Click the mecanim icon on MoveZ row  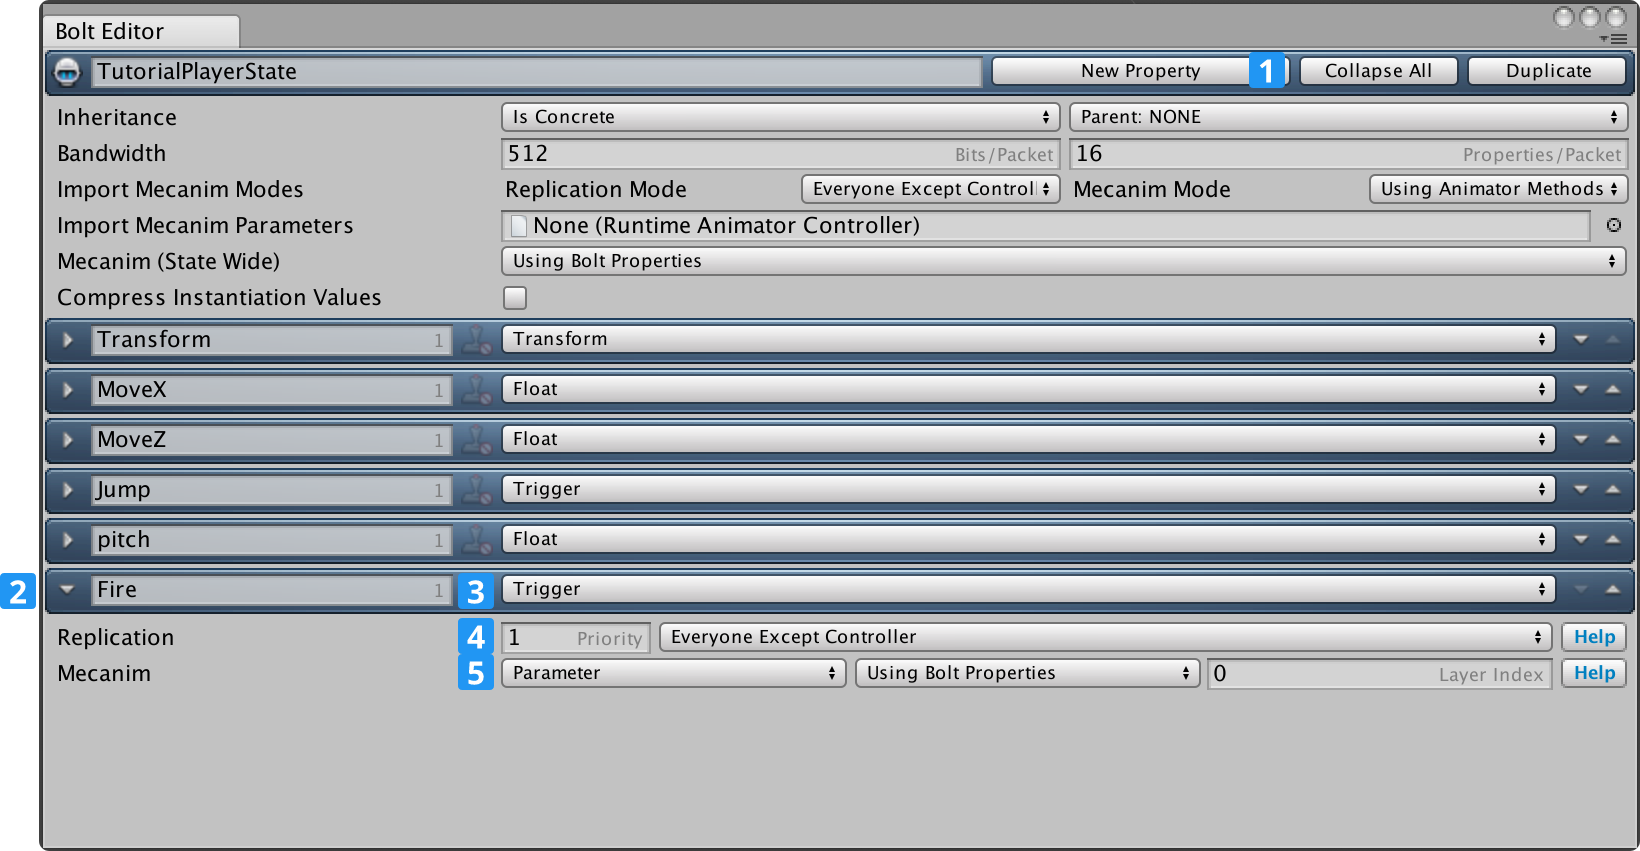[x=477, y=440]
